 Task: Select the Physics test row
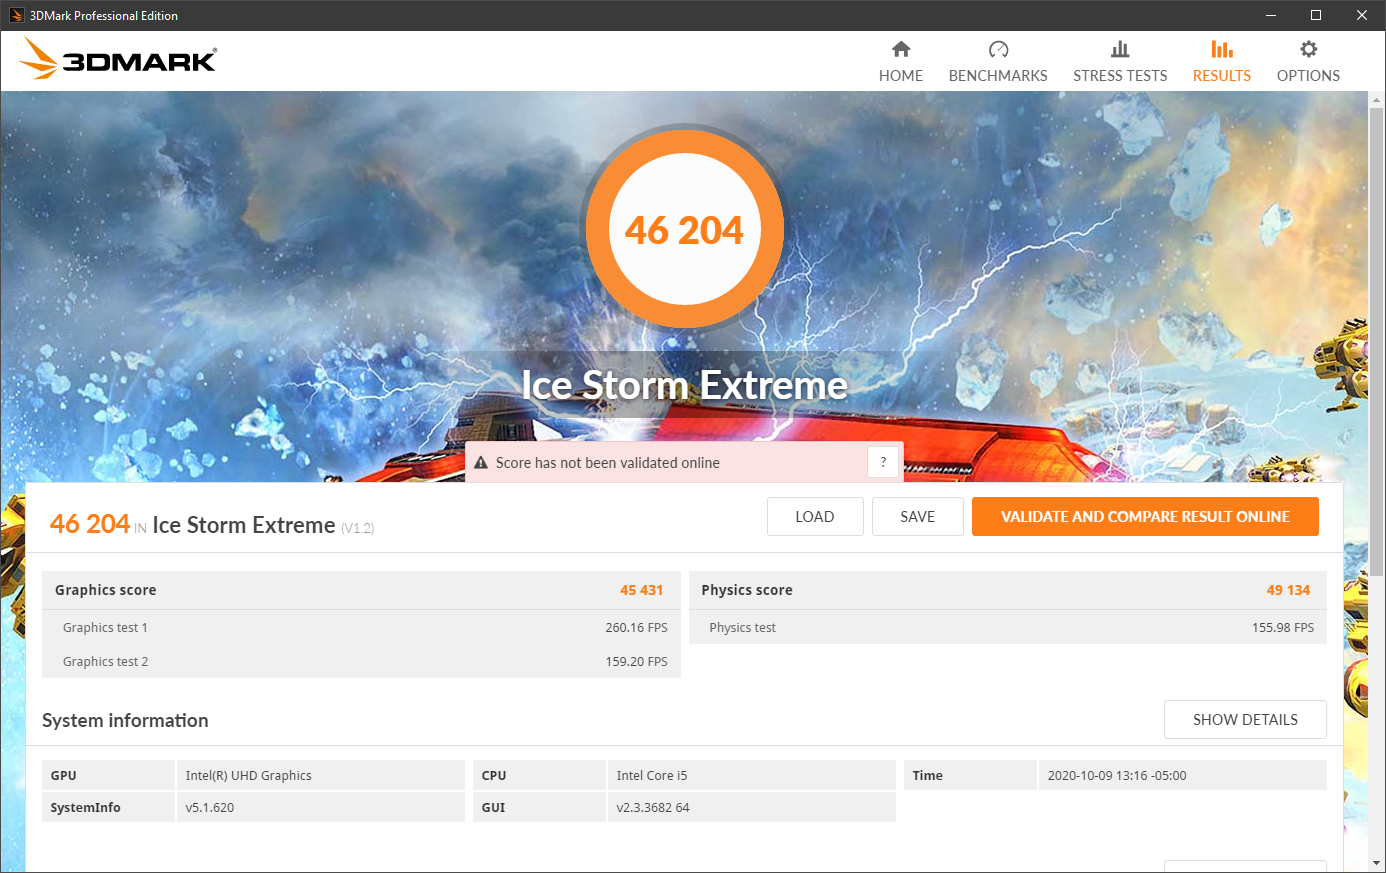coord(1008,628)
